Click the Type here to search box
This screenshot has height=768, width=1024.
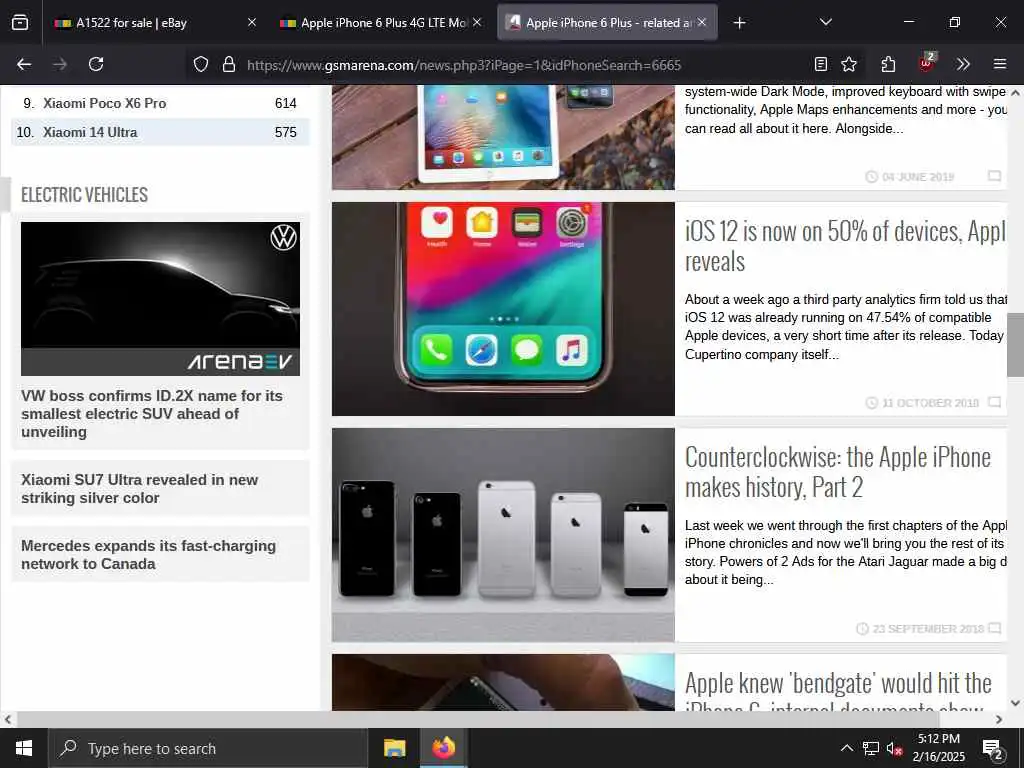(x=208, y=748)
